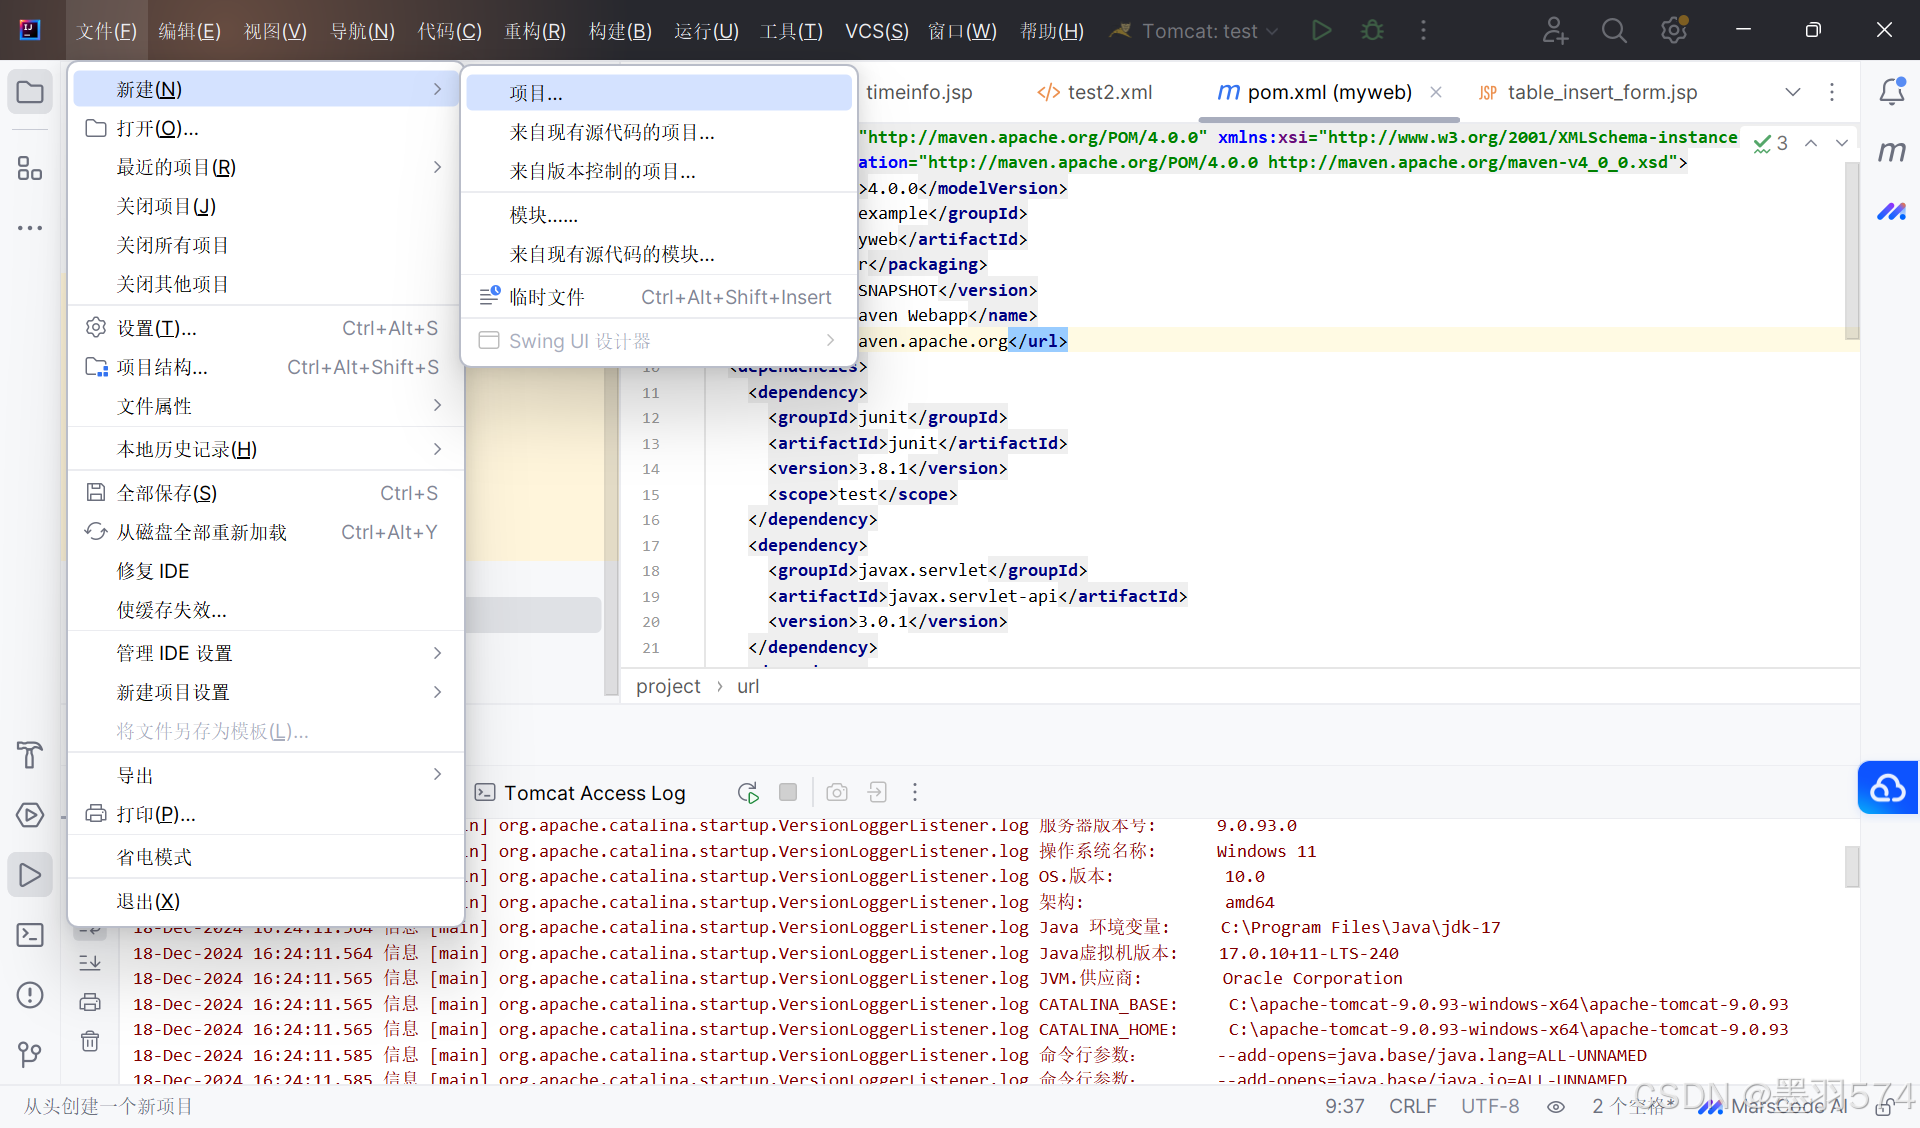Click the green Run button in toolbar
The image size is (1920, 1128).
point(1321,30)
